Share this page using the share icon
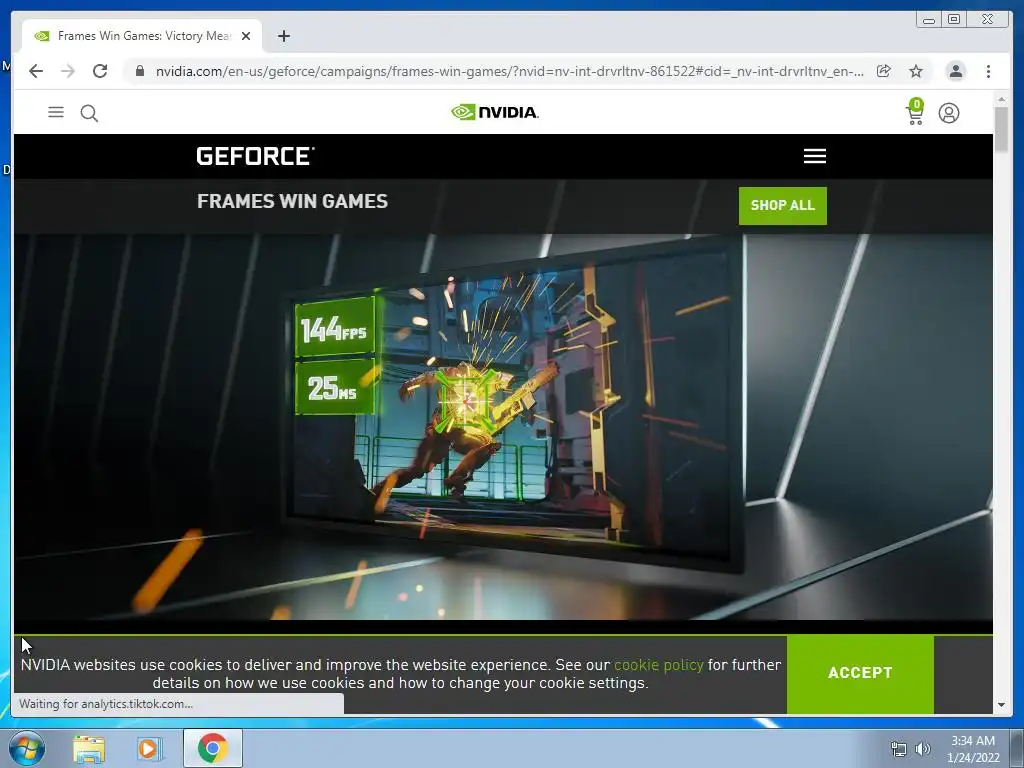Viewport: 1024px width, 768px height. point(884,71)
